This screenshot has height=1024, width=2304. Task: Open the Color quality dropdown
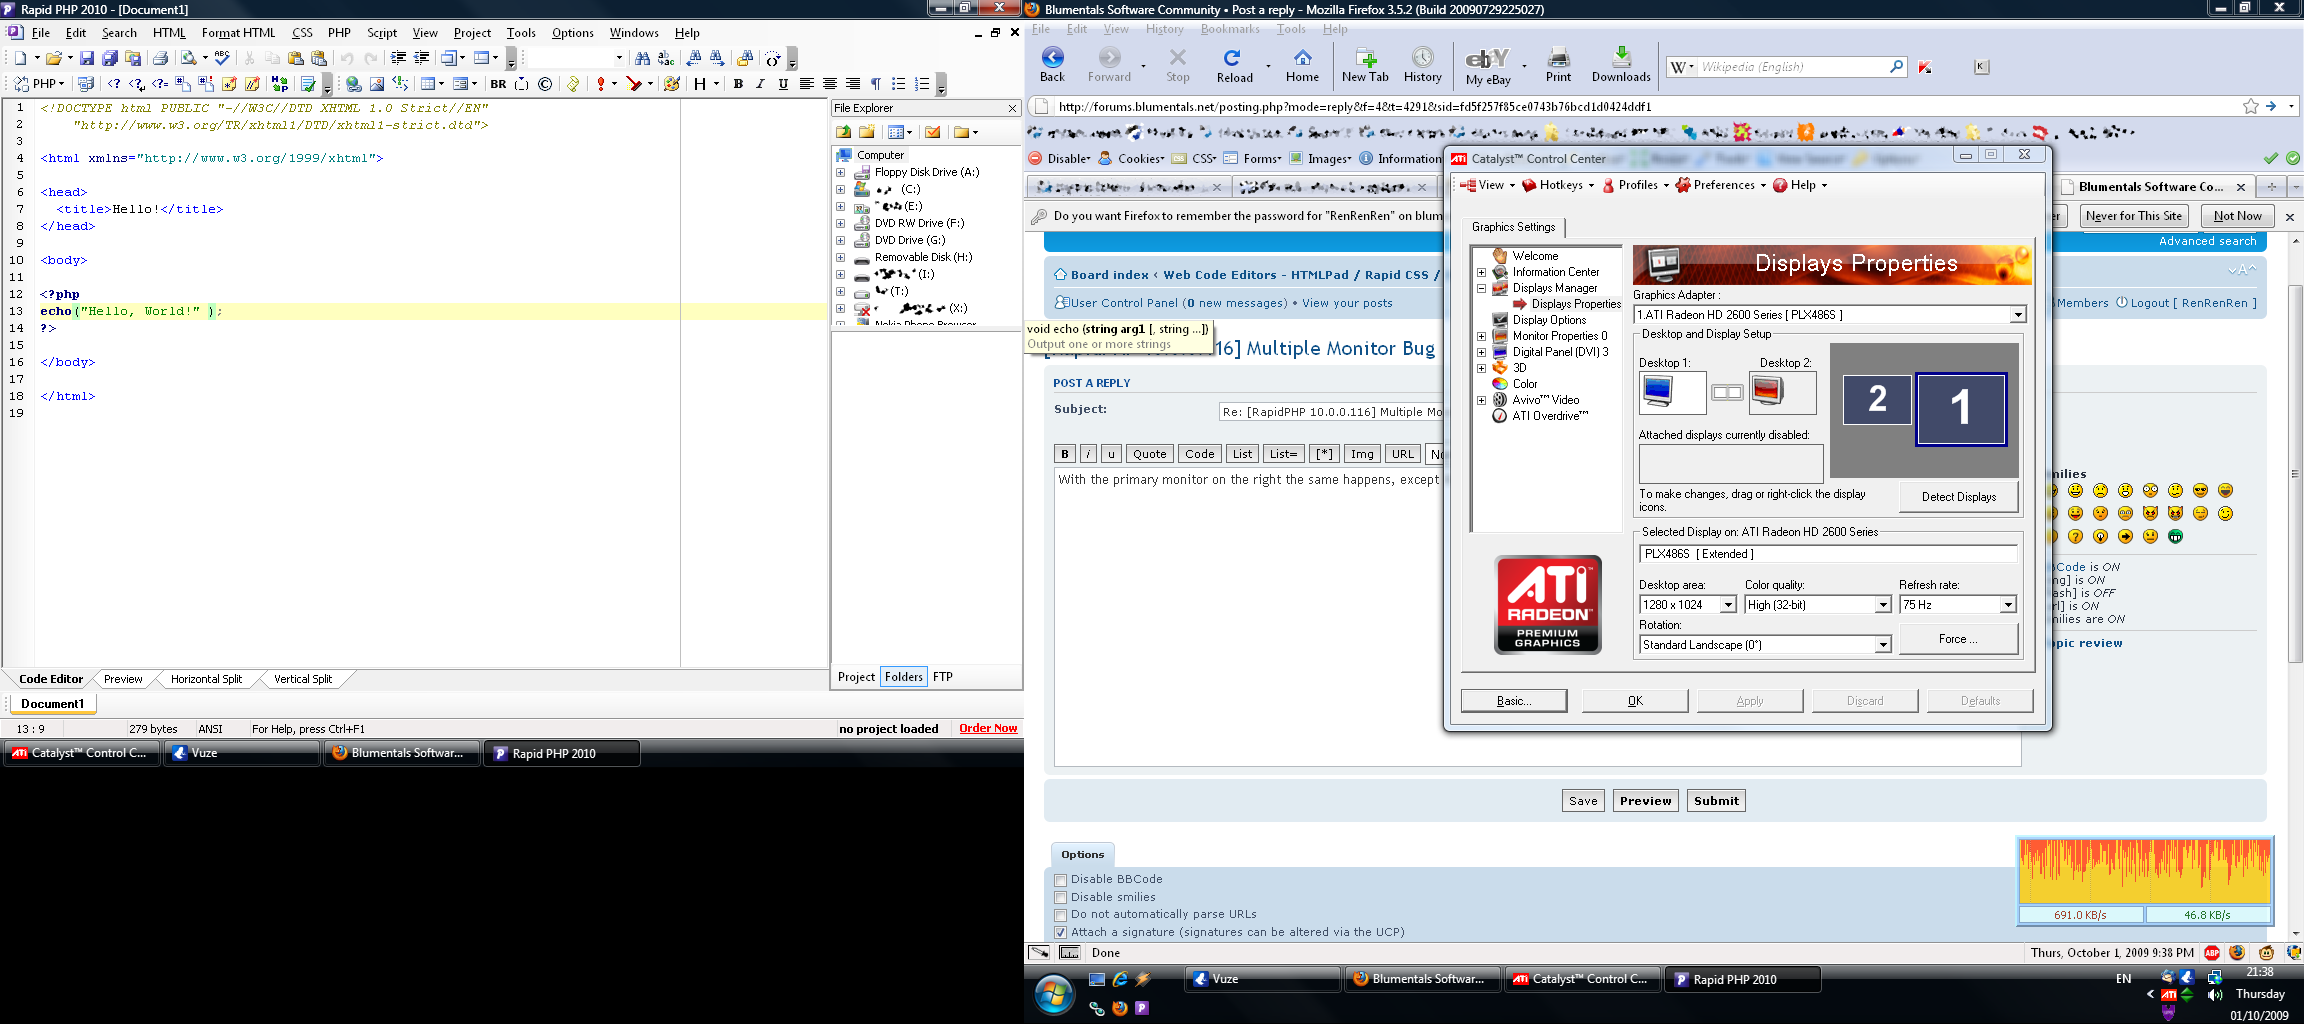1882,605
